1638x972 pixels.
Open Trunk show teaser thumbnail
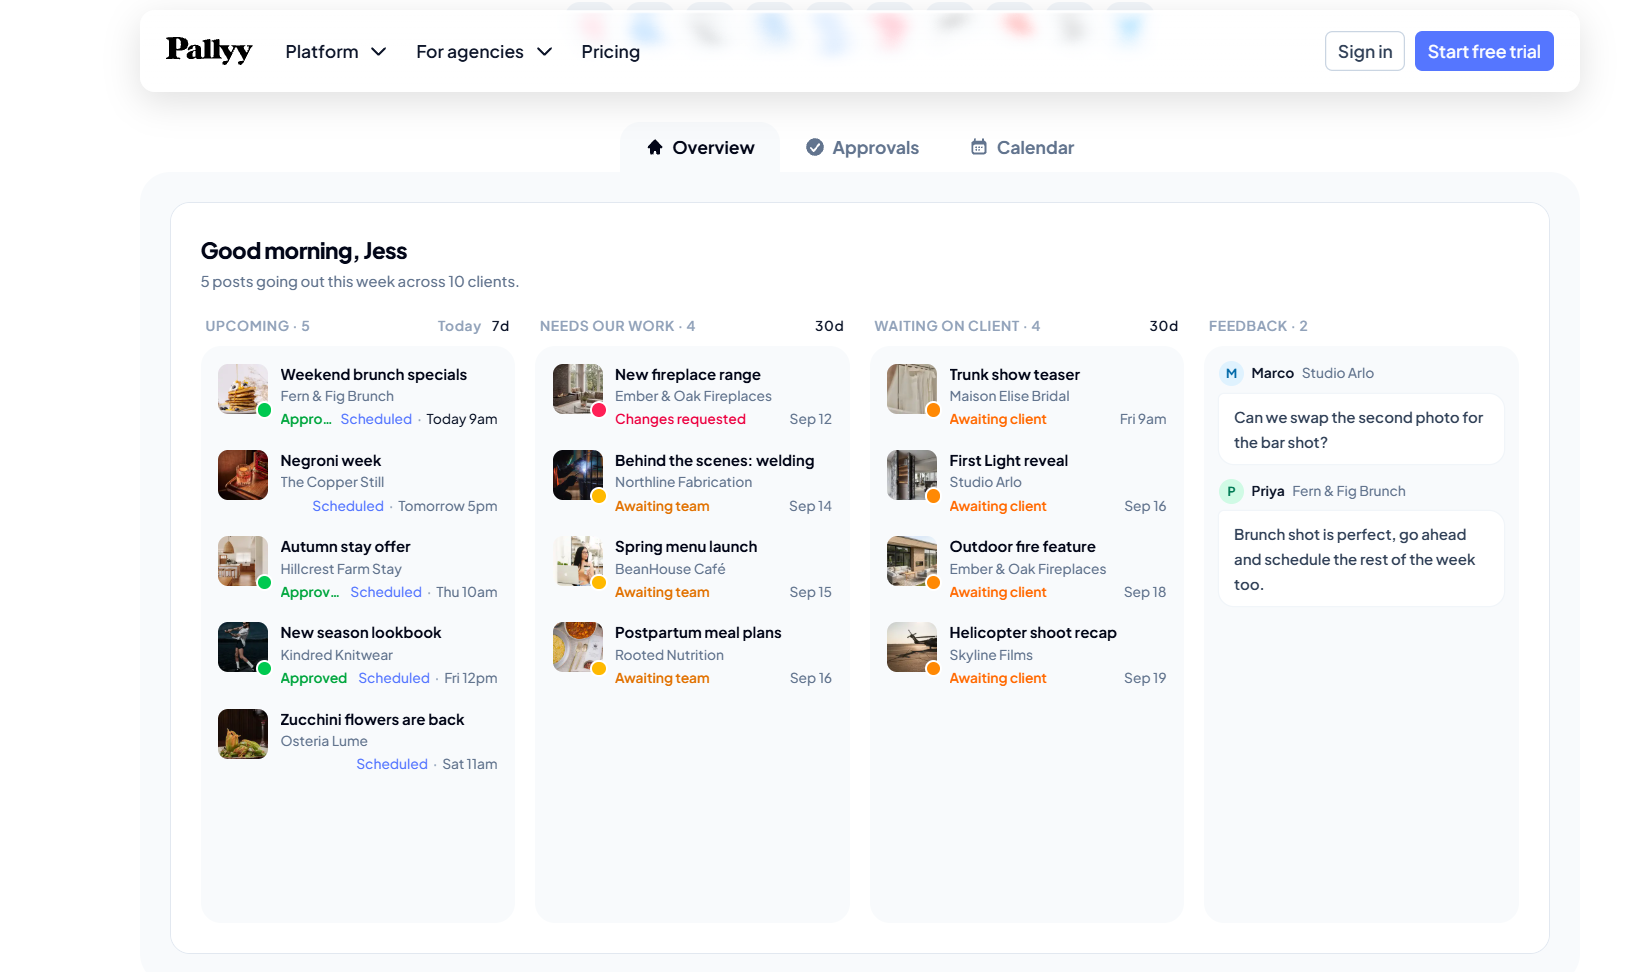(912, 389)
